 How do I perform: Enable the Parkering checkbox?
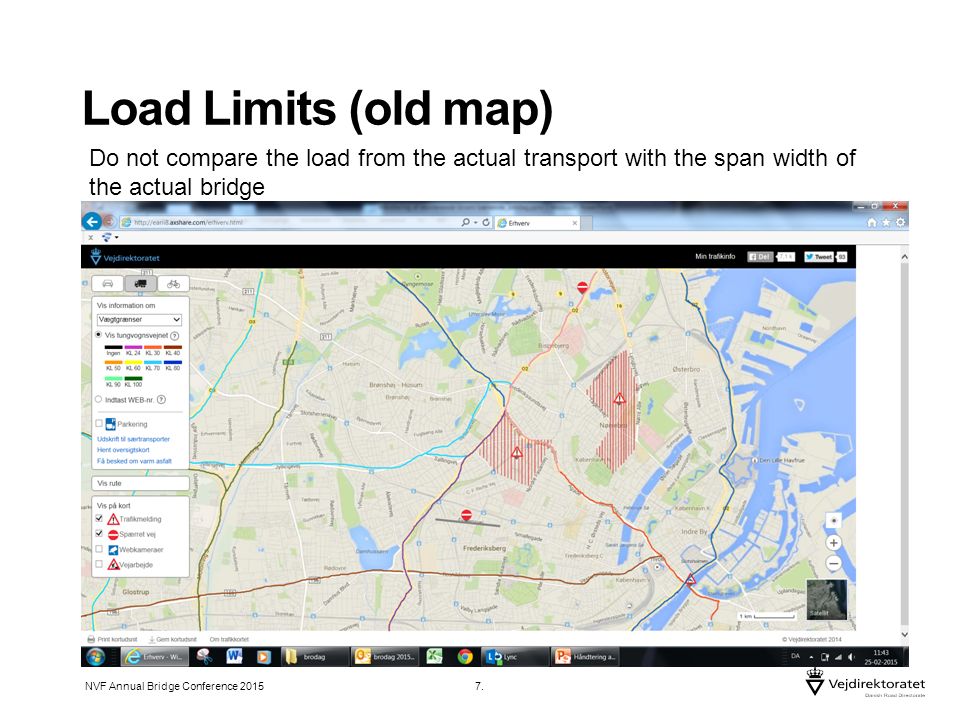point(99,423)
